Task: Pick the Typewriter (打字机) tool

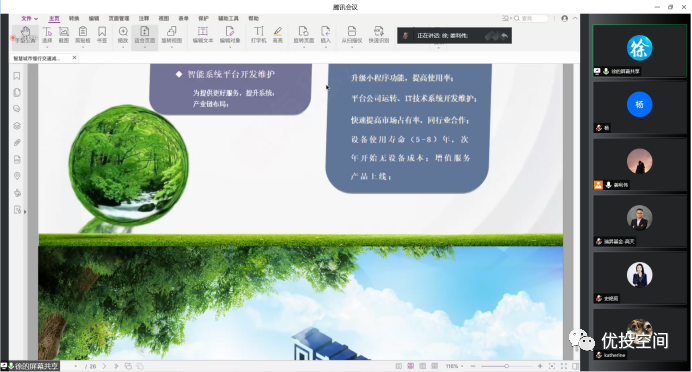Action: tap(259, 34)
